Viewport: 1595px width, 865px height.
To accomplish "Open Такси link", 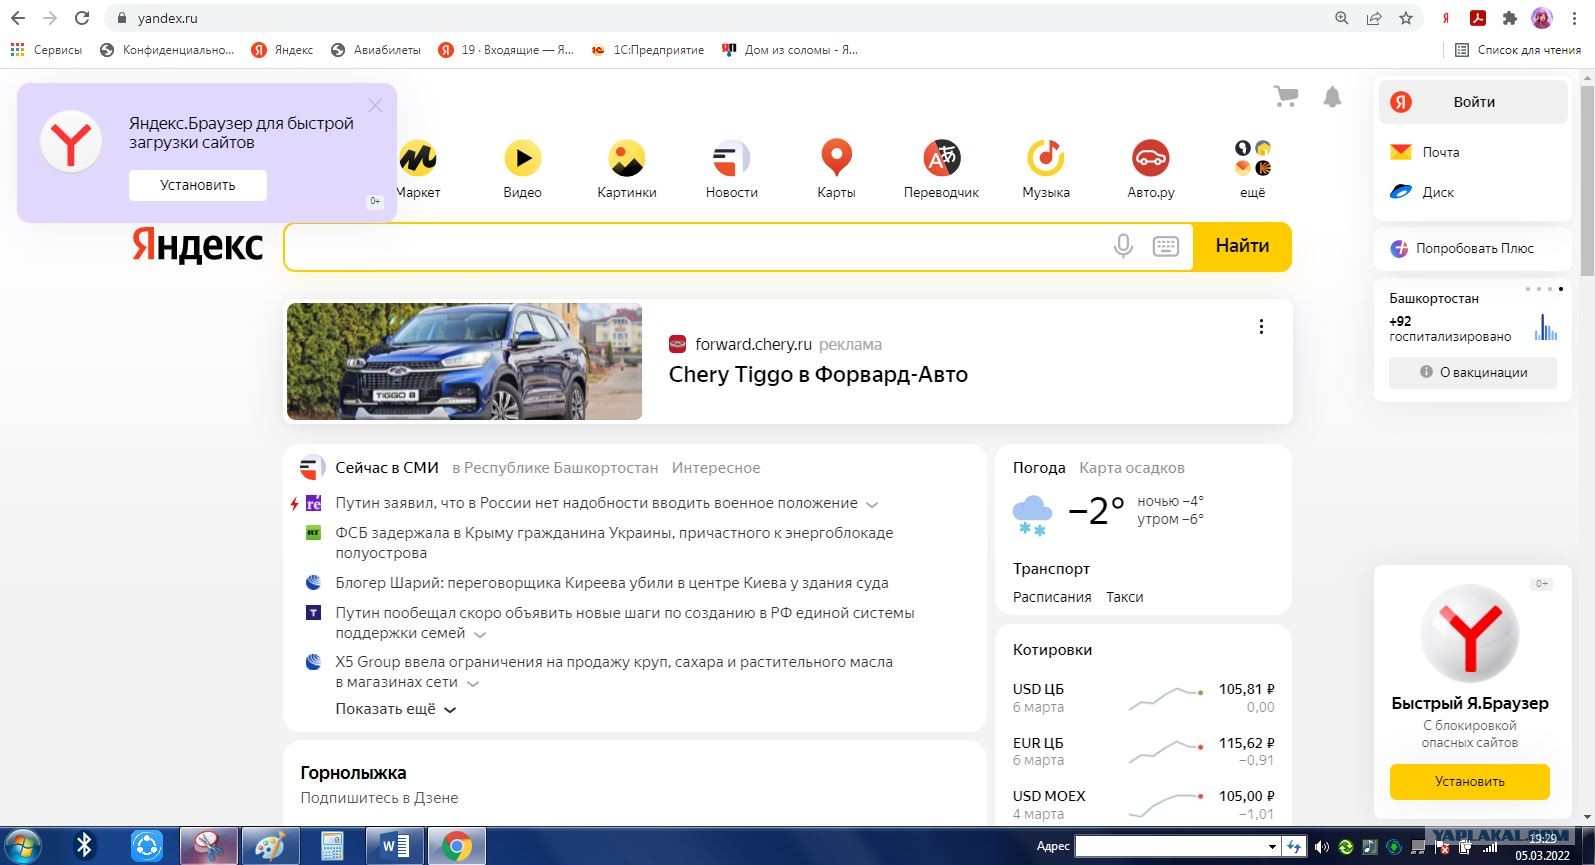I will (x=1124, y=597).
